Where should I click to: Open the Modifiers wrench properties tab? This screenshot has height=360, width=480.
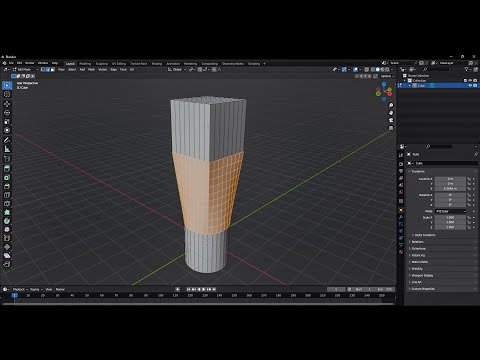pos(401,217)
